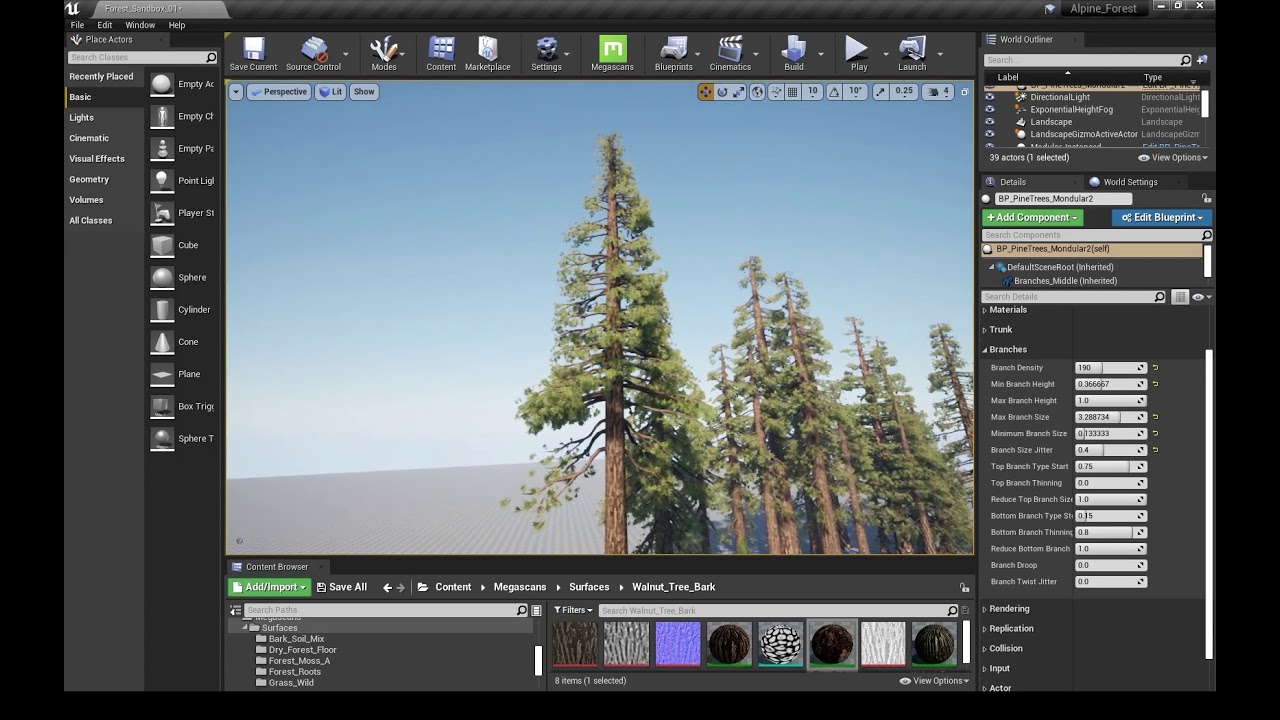The image size is (1280, 720).
Task: Select the Forest_Roots folder
Action: click(294, 672)
